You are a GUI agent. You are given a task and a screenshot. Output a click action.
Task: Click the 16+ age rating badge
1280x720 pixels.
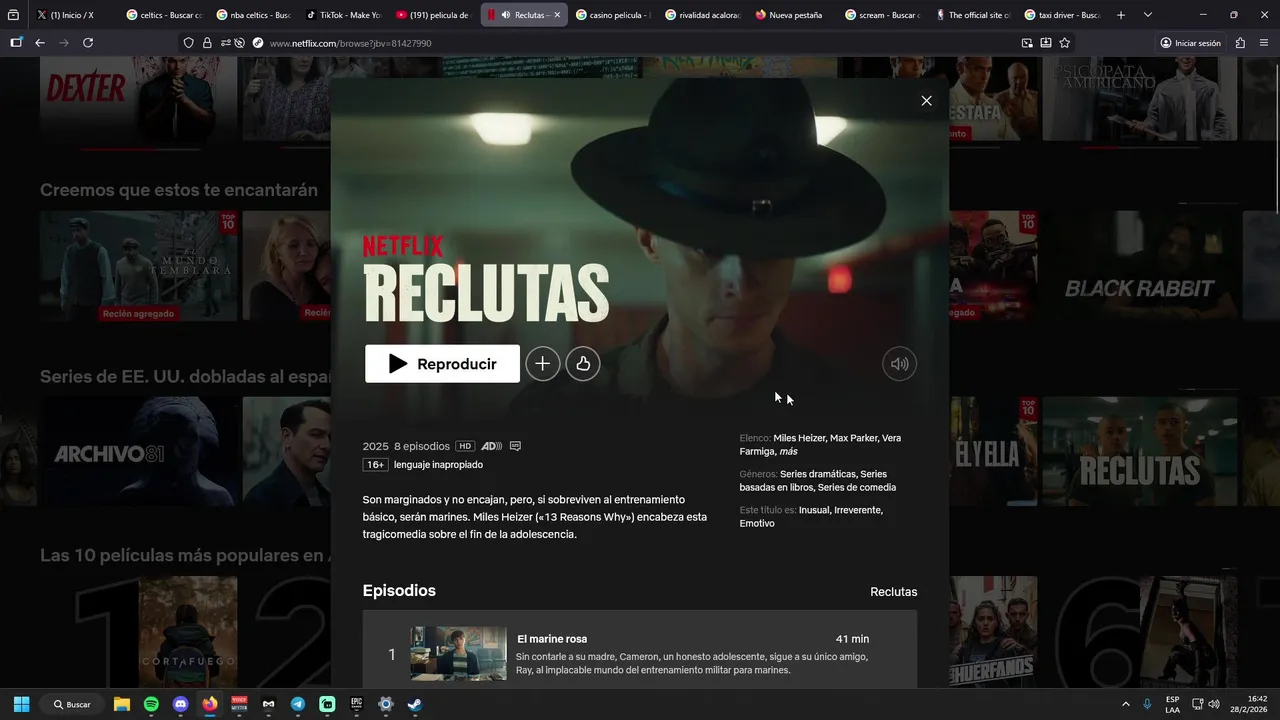(x=375, y=465)
